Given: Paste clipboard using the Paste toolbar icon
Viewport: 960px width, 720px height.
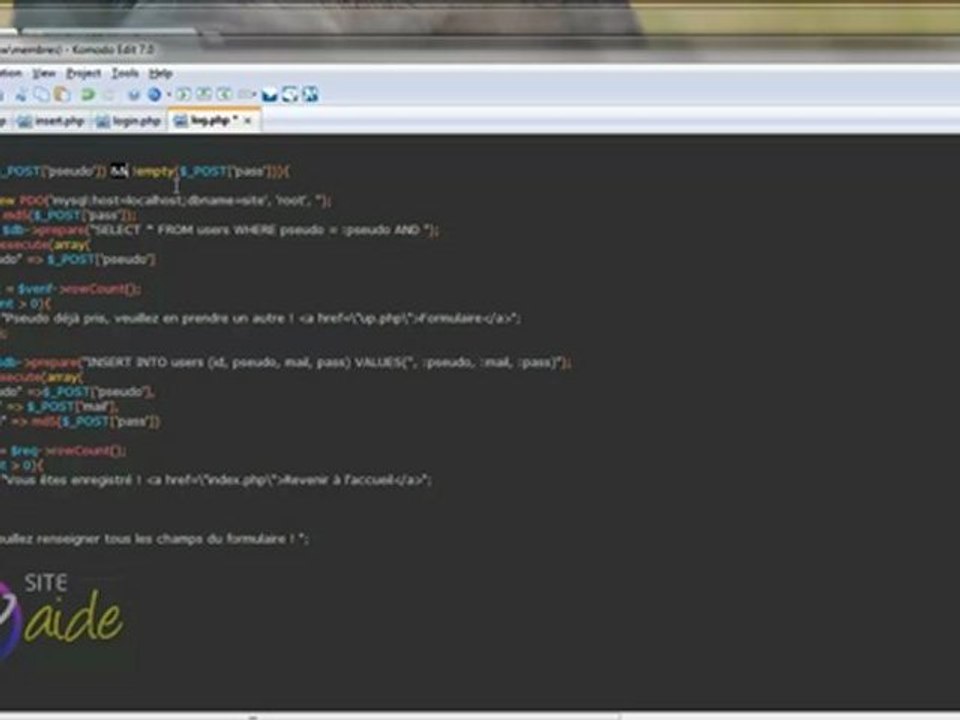Looking at the screenshot, I should pyautogui.click(x=62, y=94).
